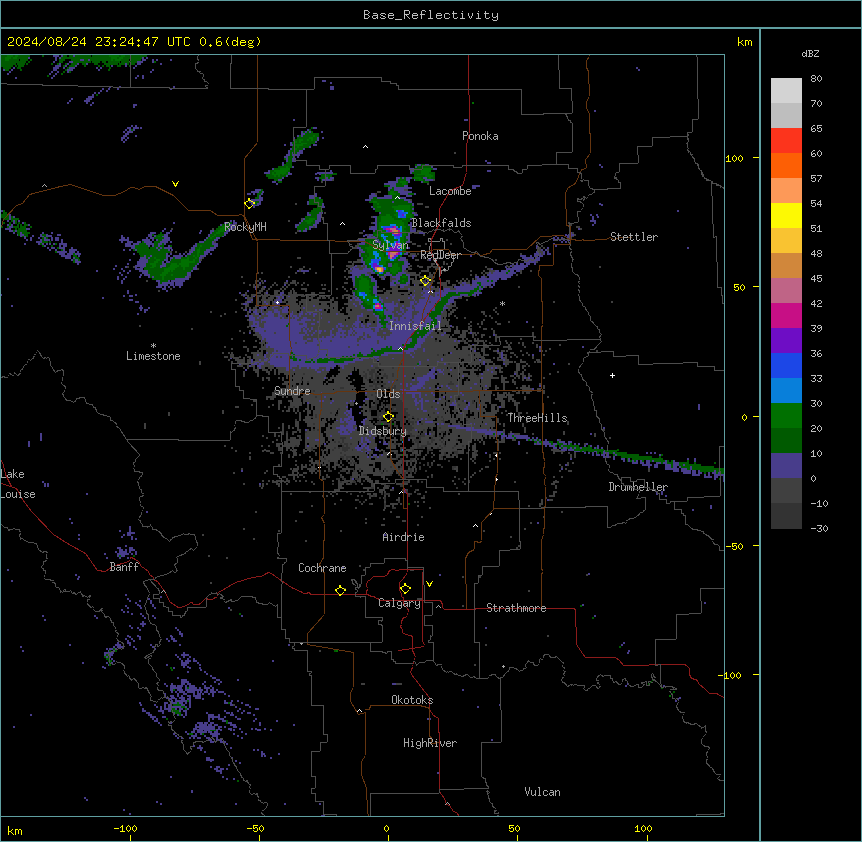
Task: Select the RockyMH label
Action: click(x=245, y=227)
